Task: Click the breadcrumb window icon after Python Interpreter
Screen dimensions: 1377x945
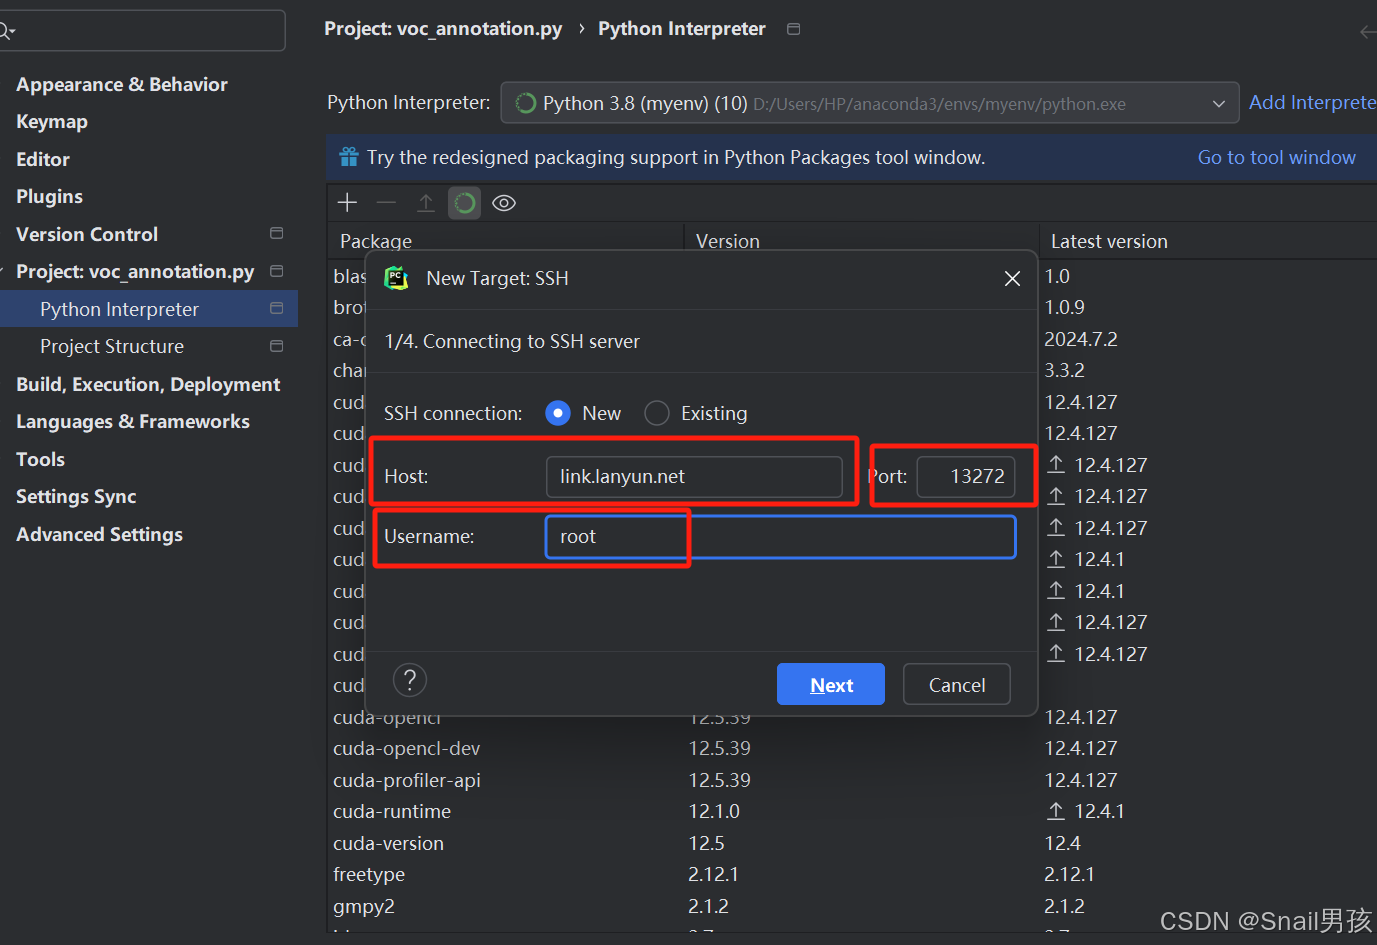Action: coord(794,29)
